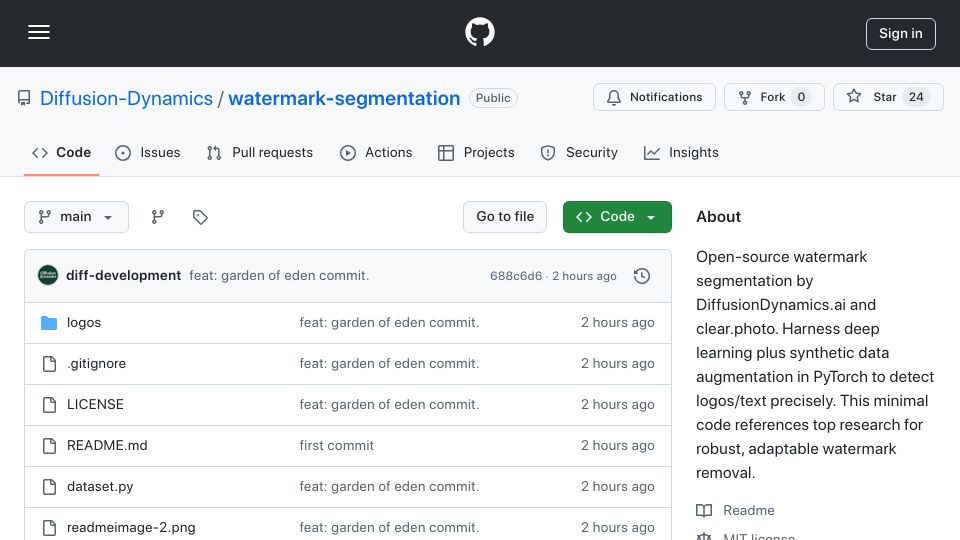The height and width of the screenshot is (540, 960).
Task: Click the file icon beside .gitignore
Action: click(x=49, y=364)
